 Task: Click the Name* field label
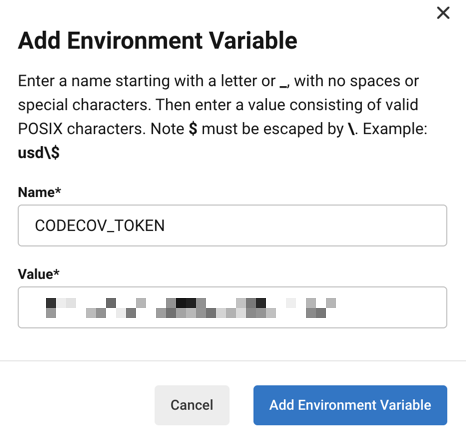point(39,192)
